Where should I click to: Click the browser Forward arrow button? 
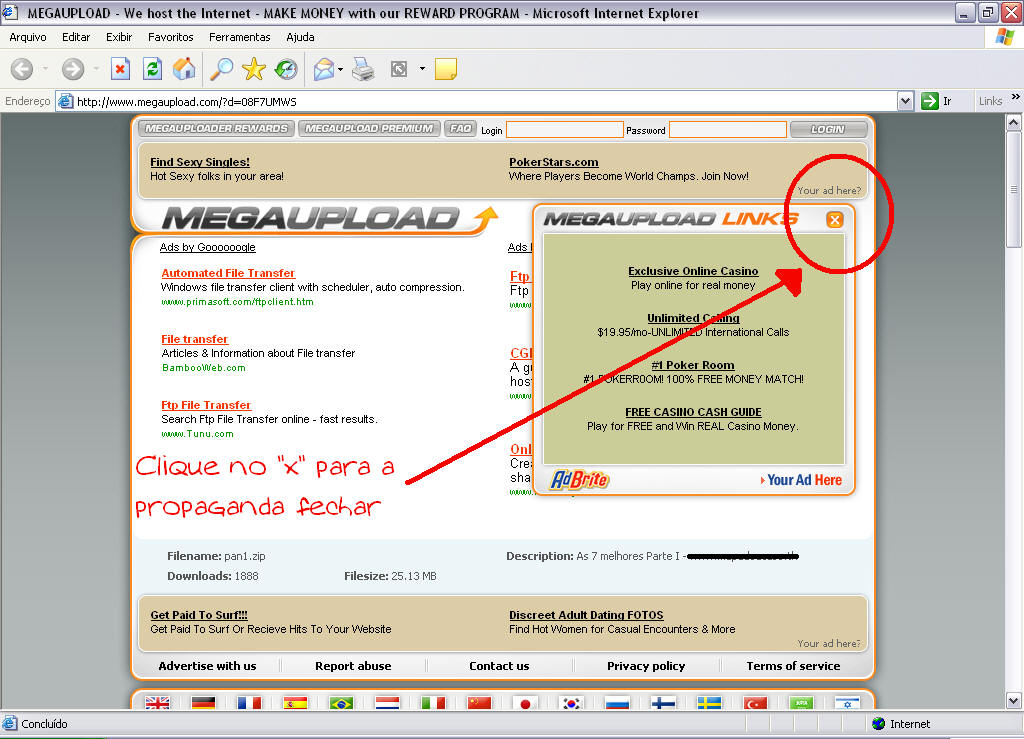(x=72, y=69)
